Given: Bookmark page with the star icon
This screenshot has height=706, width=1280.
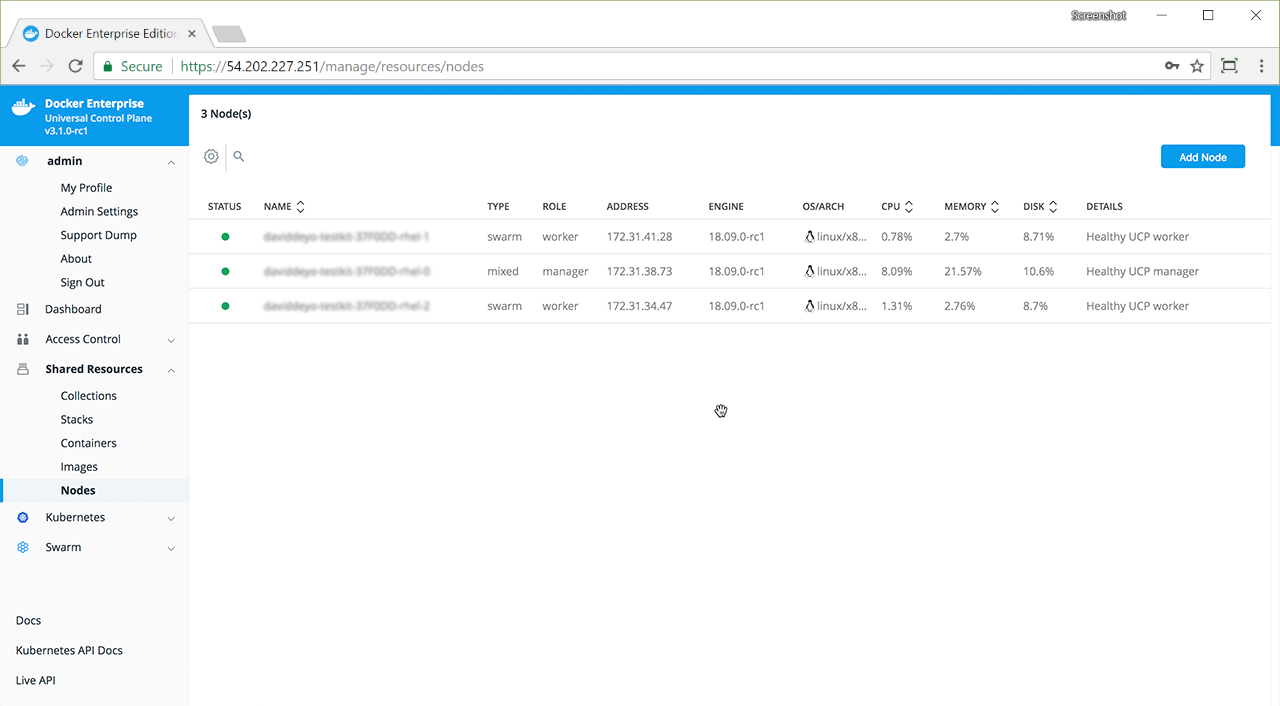Looking at the screenshot, I should click(x=1197, y=66).
